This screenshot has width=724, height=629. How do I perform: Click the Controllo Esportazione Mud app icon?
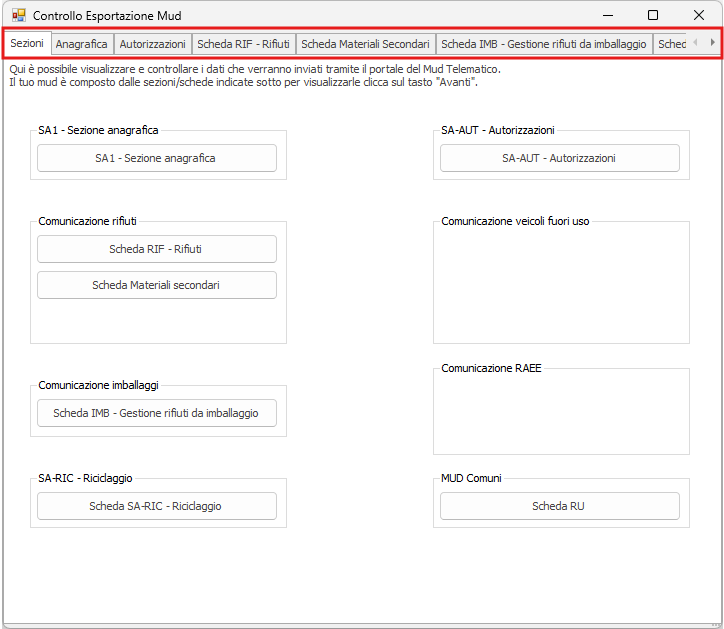(x=18, y=15)
